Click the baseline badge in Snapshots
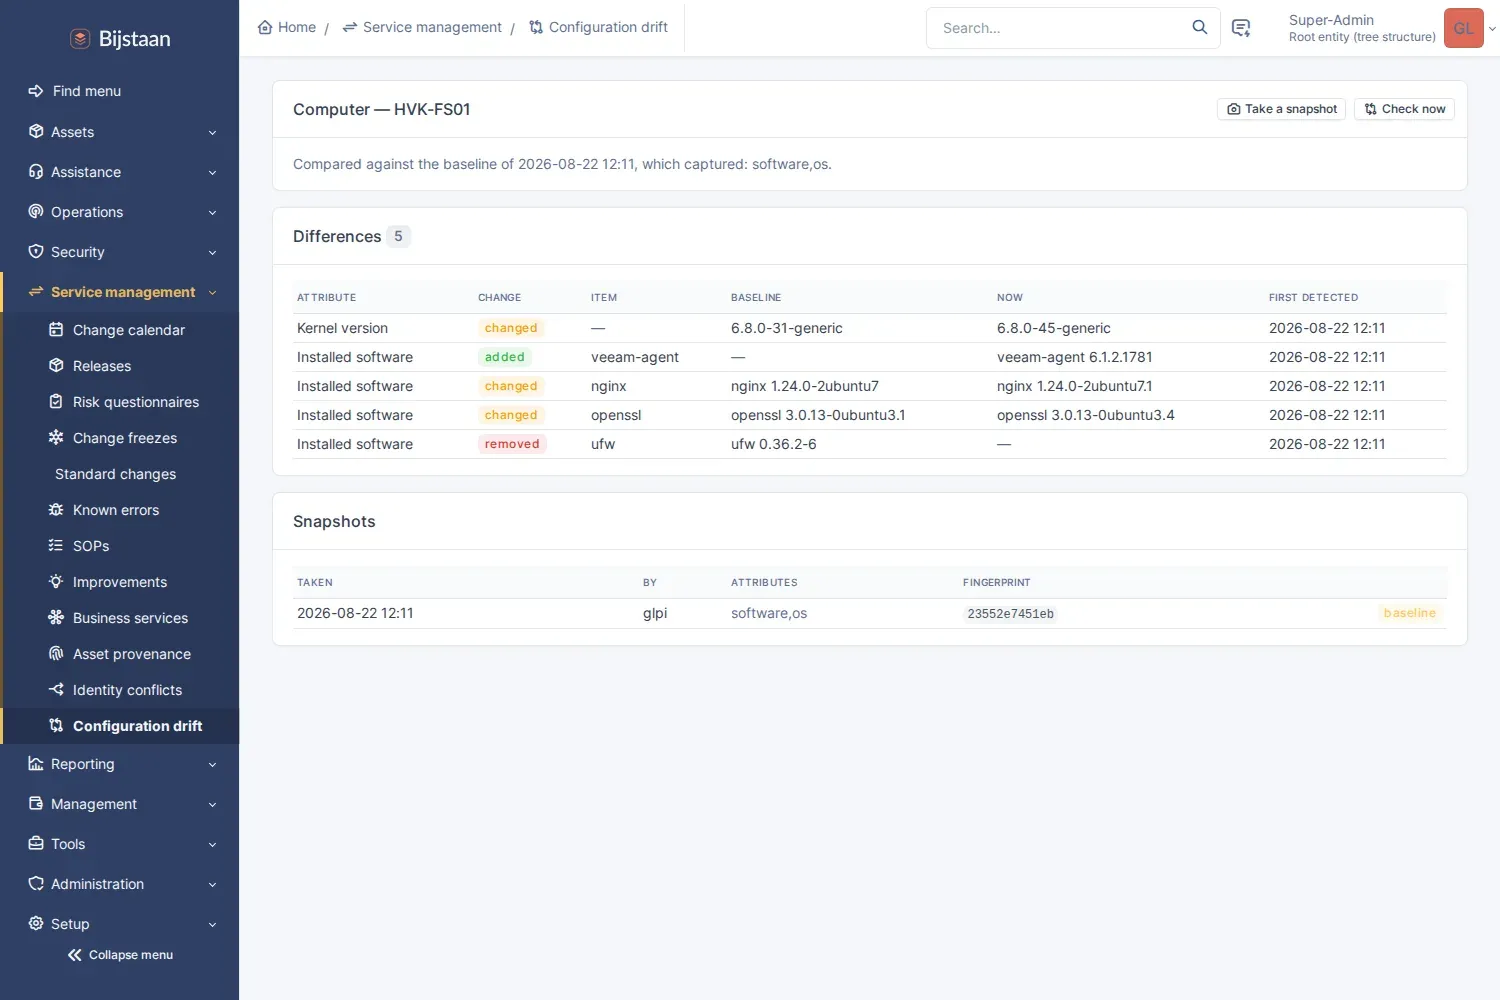Viewport: 1500px width, 1000px height. click(1410, 613)
